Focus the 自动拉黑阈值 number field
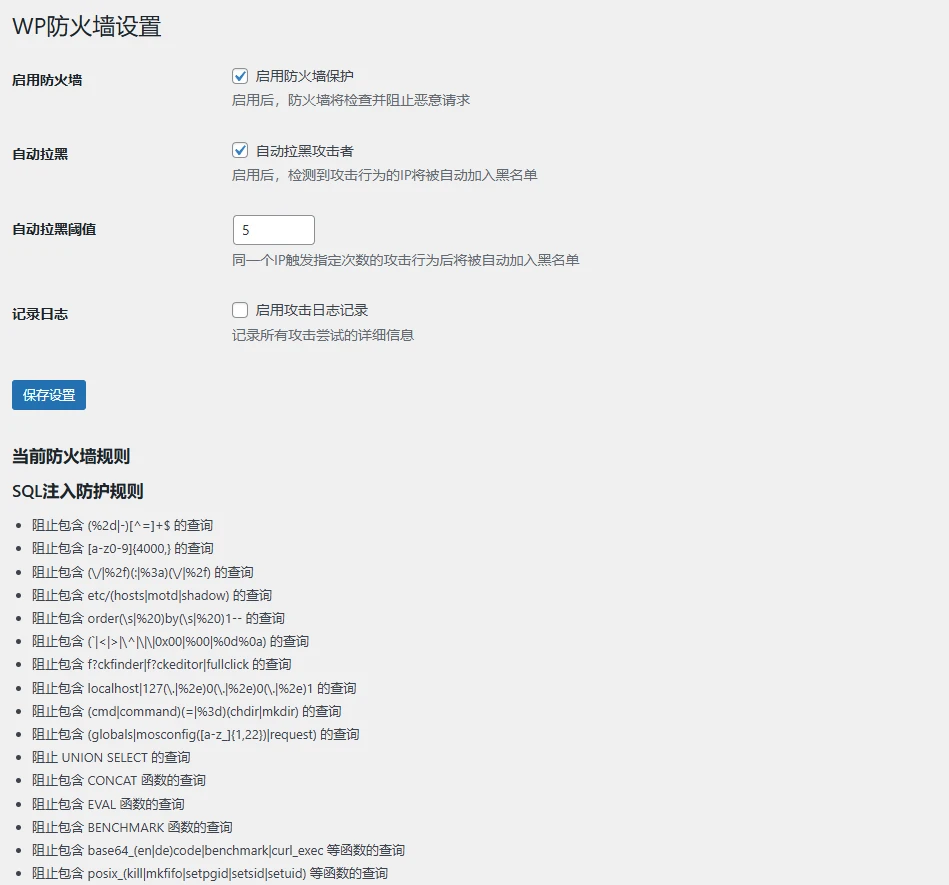 coord(273,230)
